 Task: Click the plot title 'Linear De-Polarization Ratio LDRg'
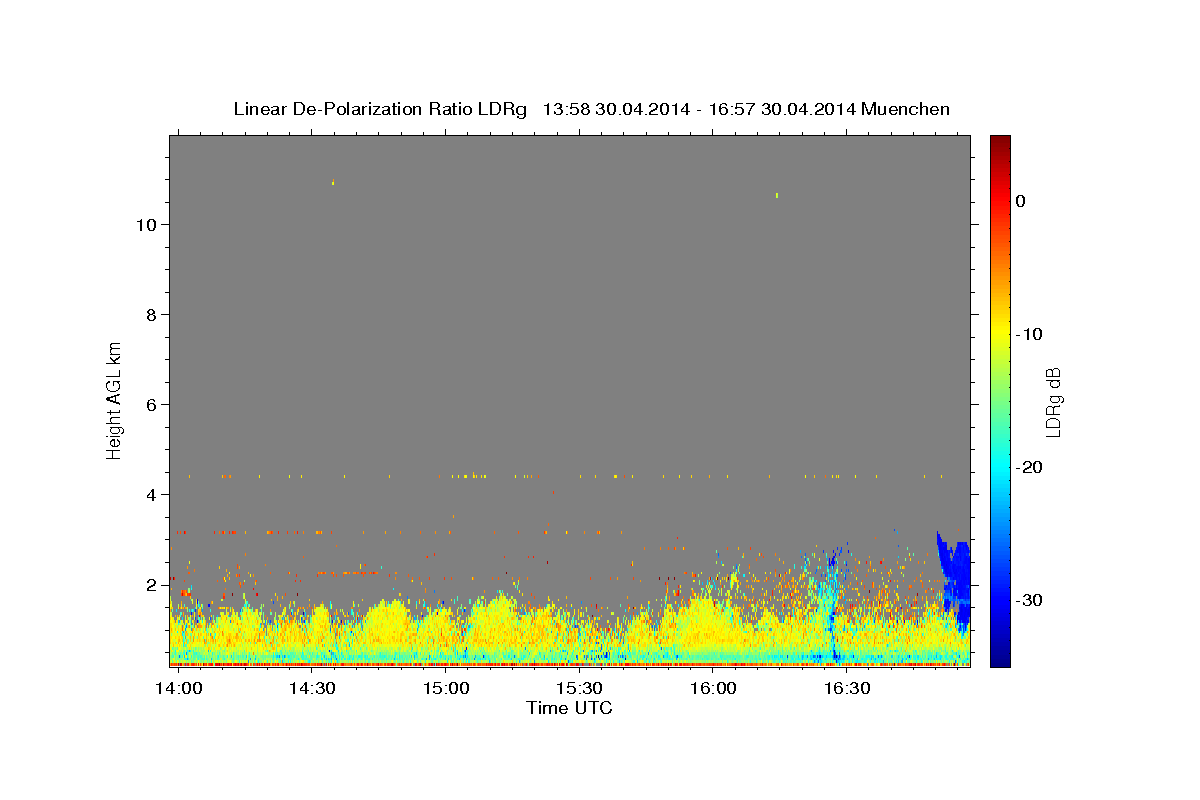point(380,109)
